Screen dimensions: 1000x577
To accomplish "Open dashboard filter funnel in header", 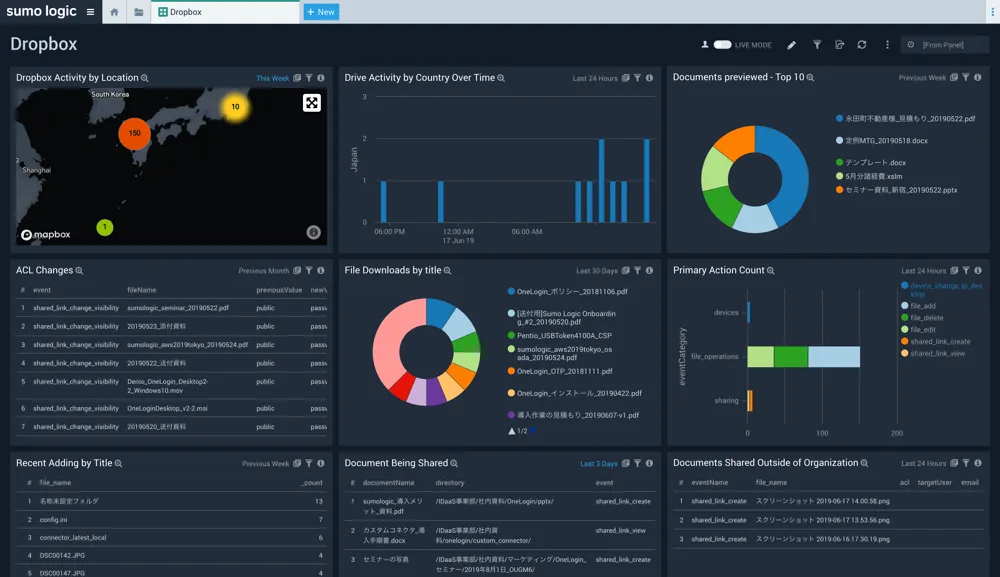I will tap(816, 45).
